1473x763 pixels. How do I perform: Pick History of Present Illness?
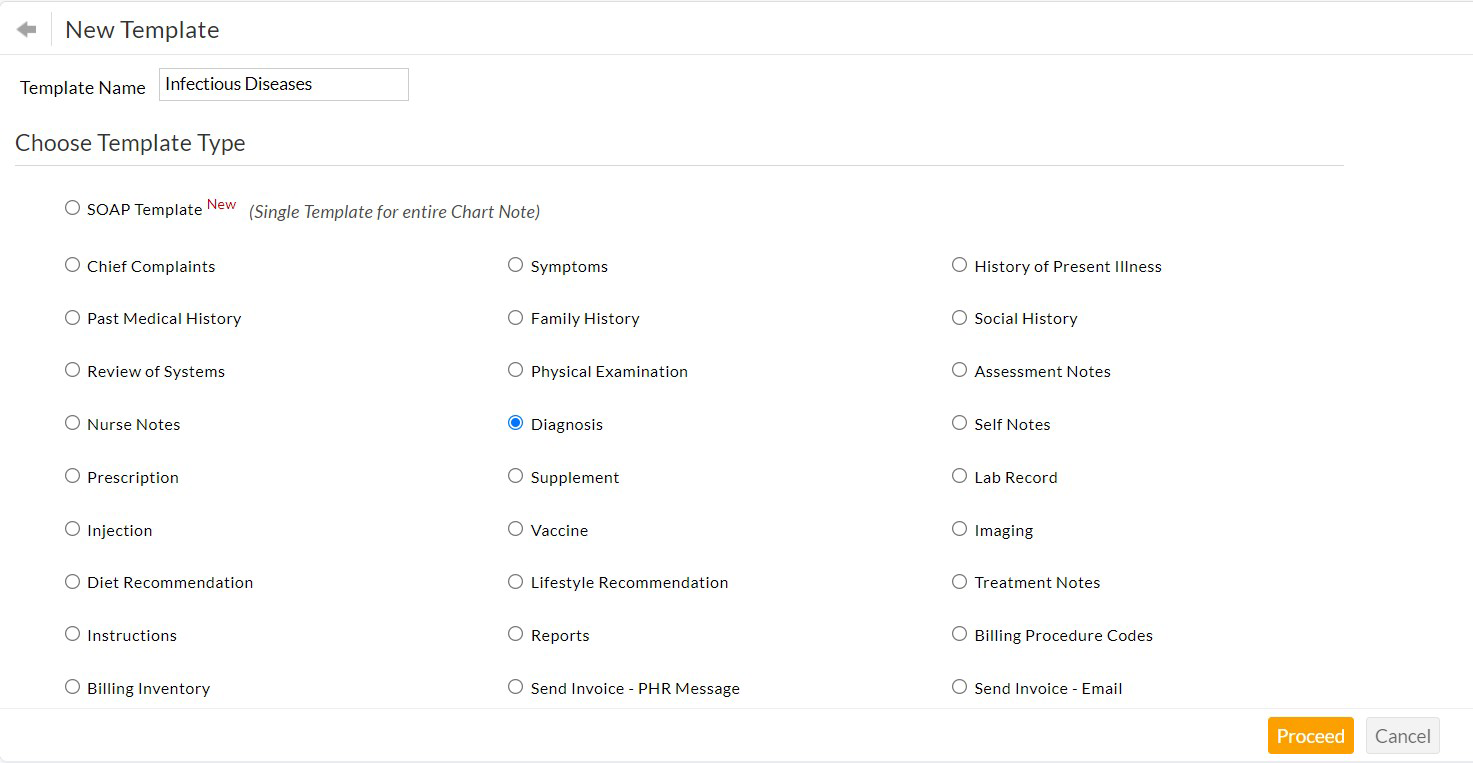pyautogui.click(x=959, y=264)
